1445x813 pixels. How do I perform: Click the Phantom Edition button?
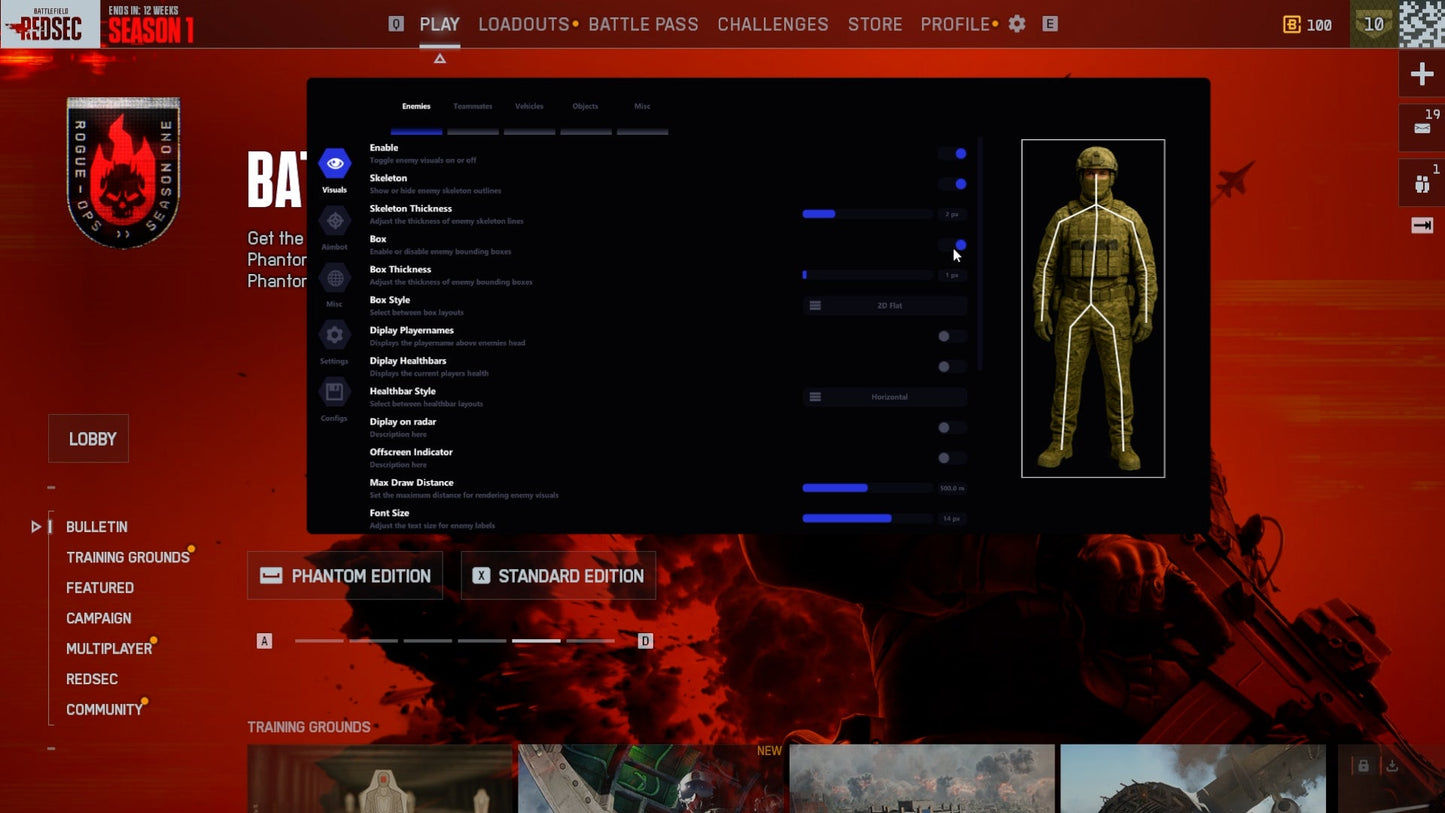click(x=345, y=576)
